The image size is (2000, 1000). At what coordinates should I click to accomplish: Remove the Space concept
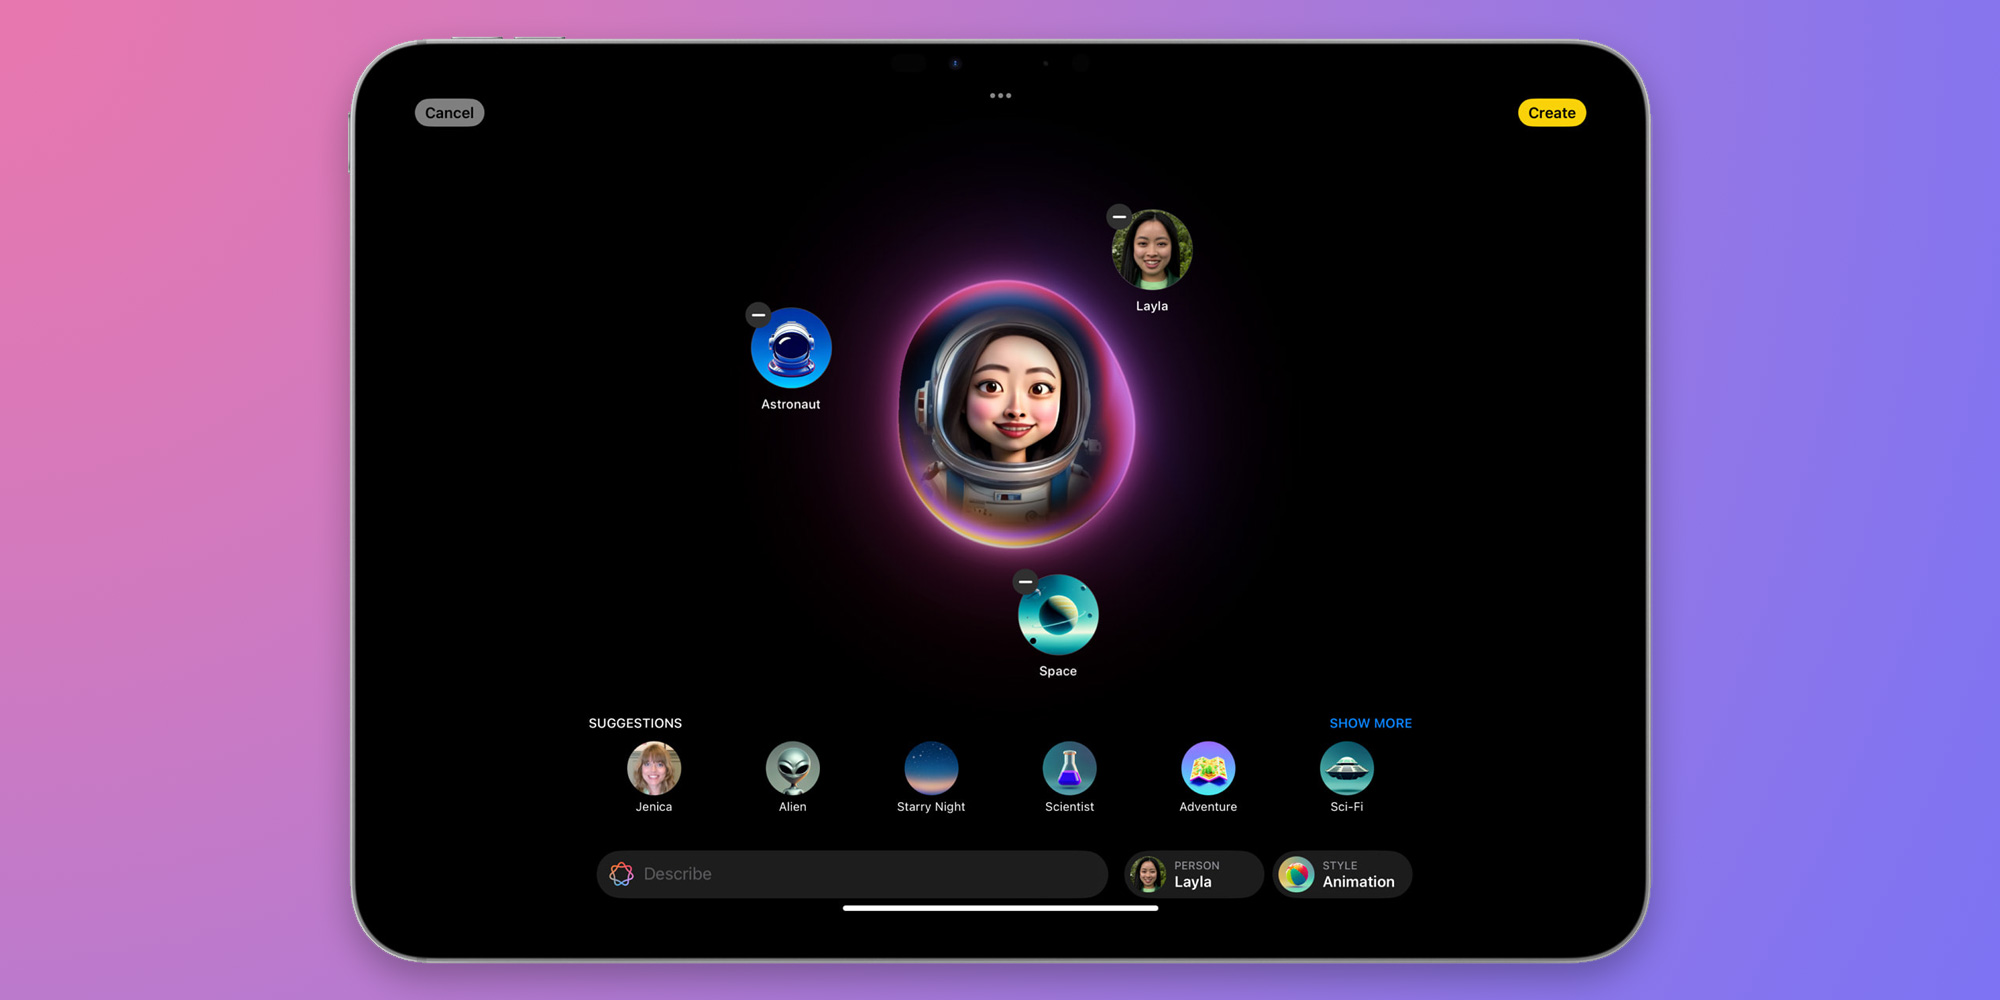pyautogui.click(x=1025, y=582)
